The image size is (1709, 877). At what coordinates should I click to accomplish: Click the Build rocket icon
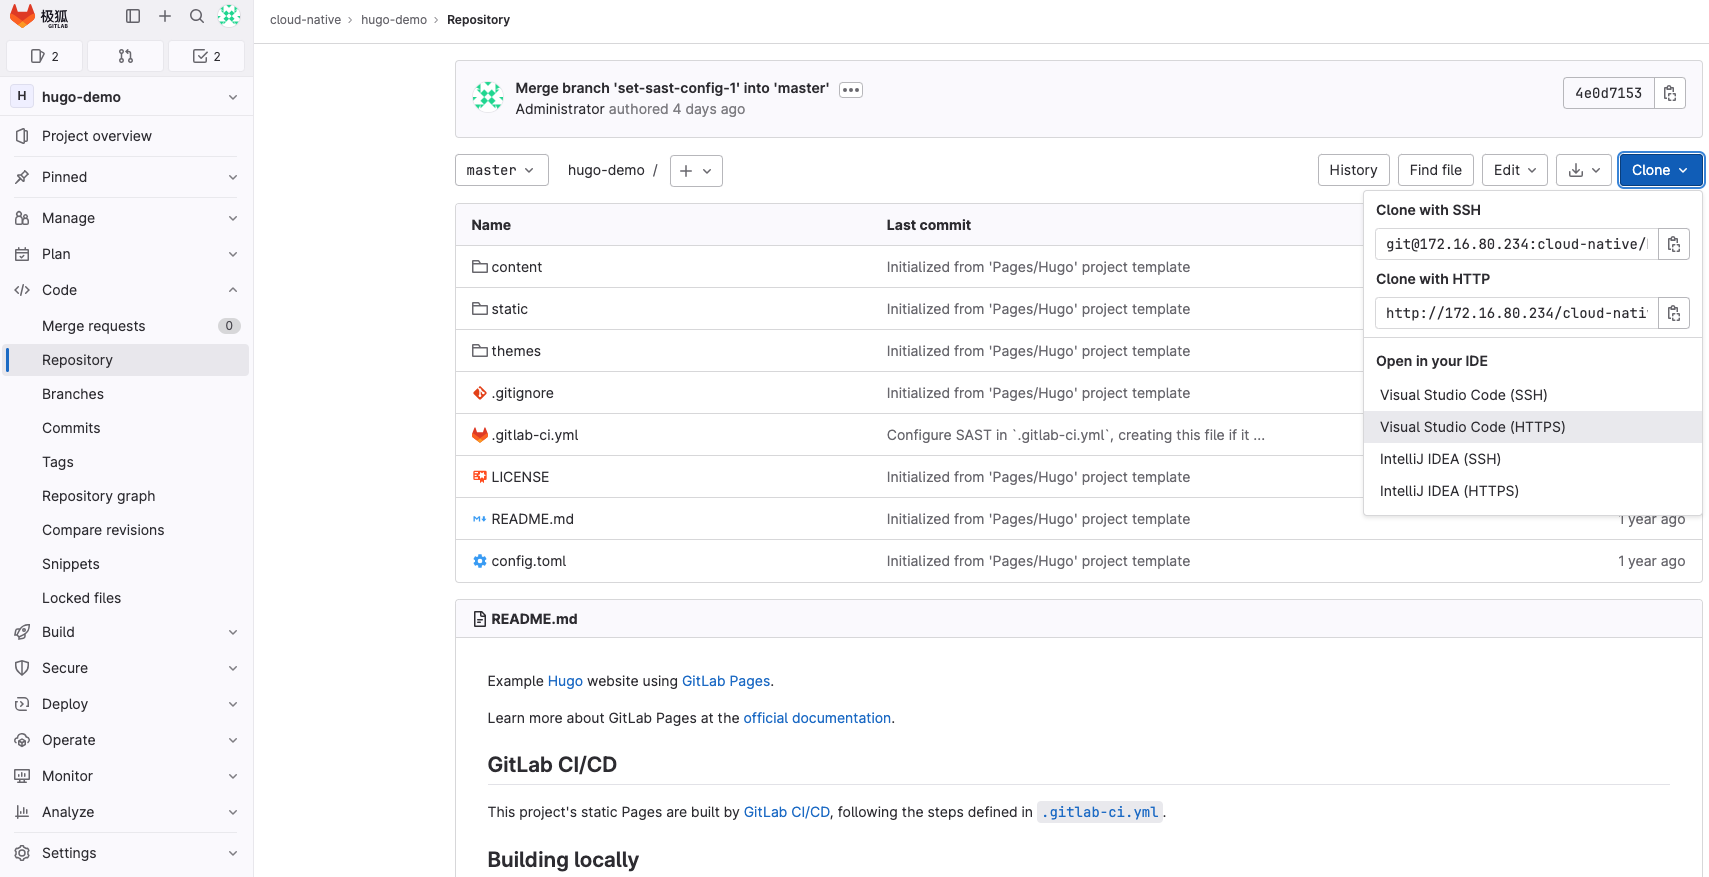tap(22, 632)
